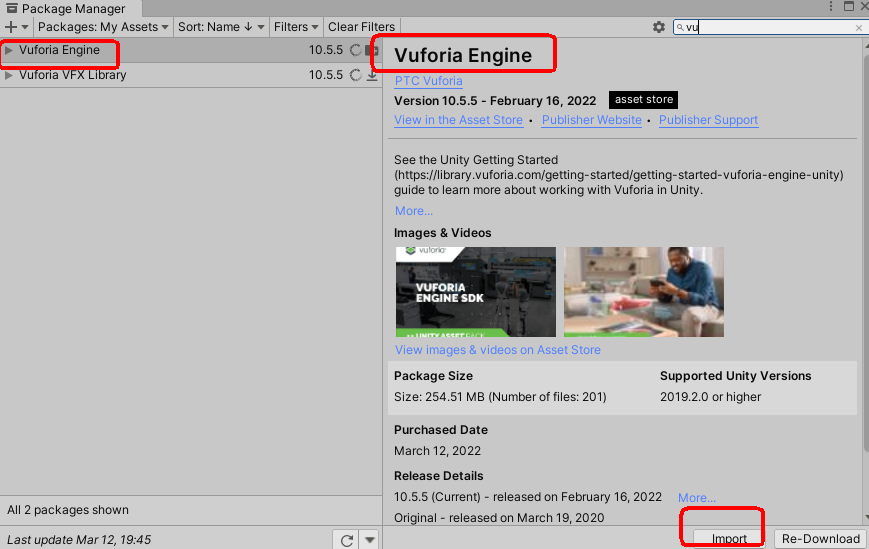Click refresh icon beside Vuforia Engine
The height and width of the screenshot is (549, 869).
coord(355,50)
